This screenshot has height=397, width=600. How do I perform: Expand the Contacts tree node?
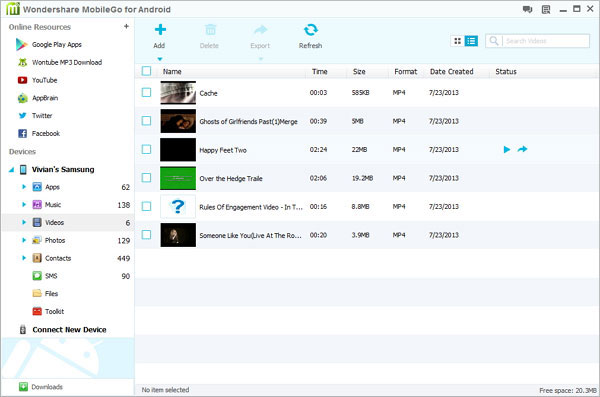[x=24, y=258]
